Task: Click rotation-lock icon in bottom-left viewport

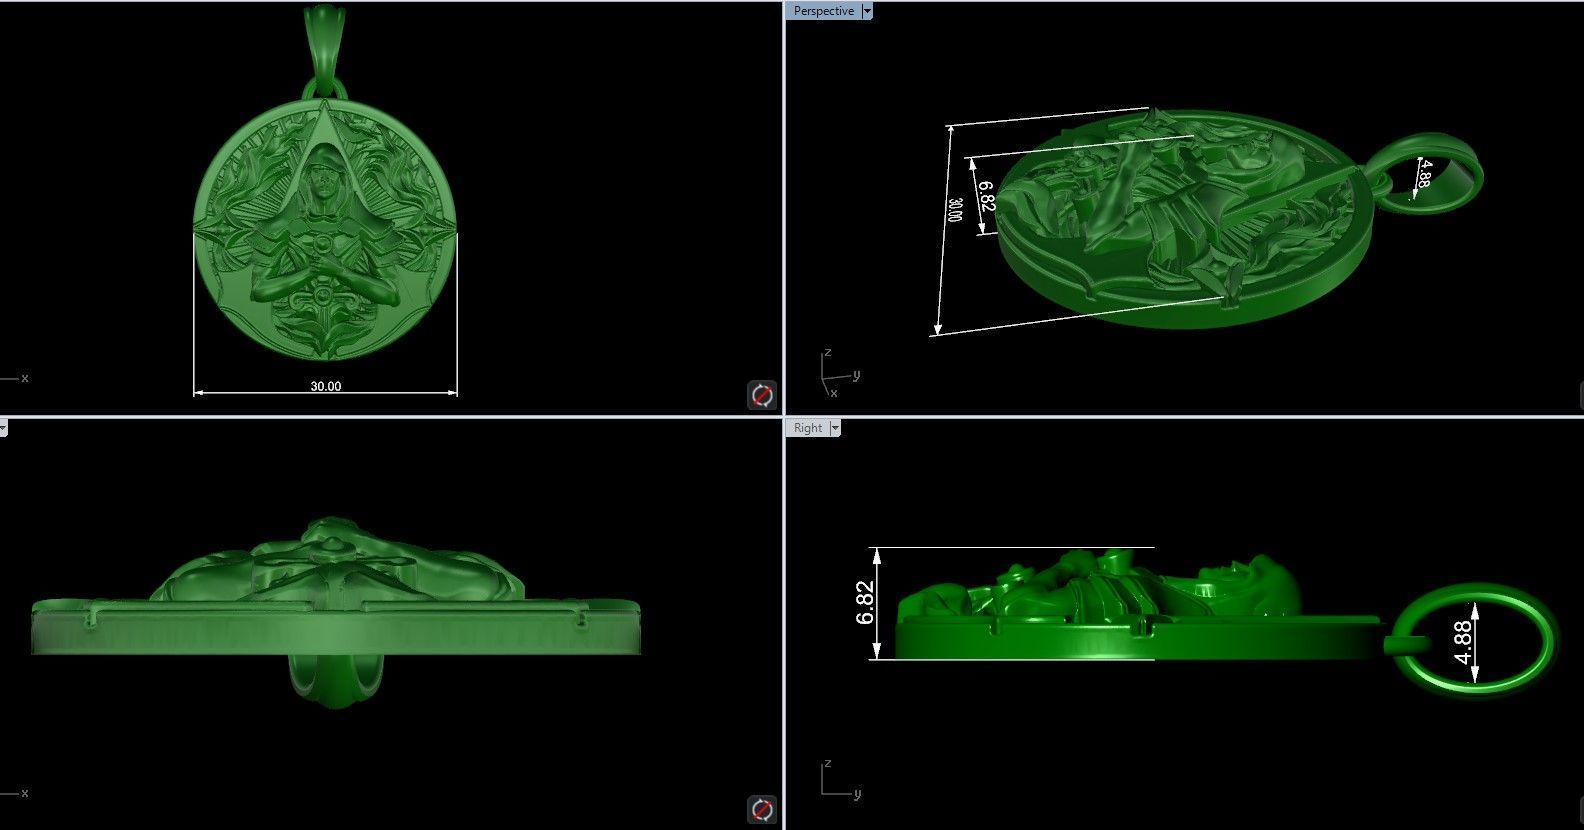Action: point(762,809)
